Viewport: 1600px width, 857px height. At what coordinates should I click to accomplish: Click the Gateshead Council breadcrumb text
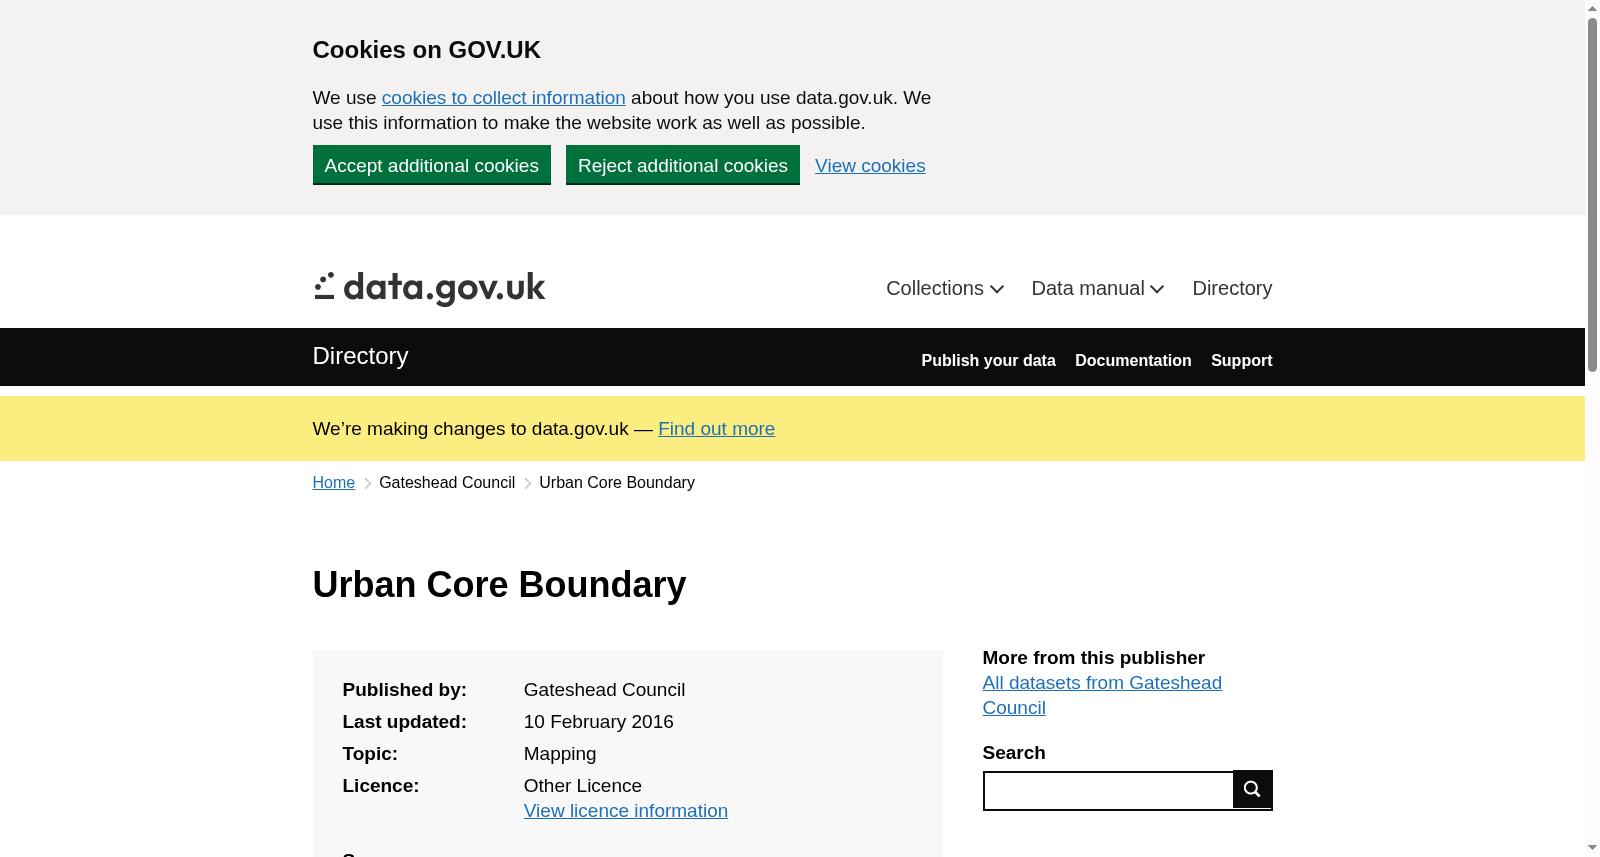coord(447,483)
